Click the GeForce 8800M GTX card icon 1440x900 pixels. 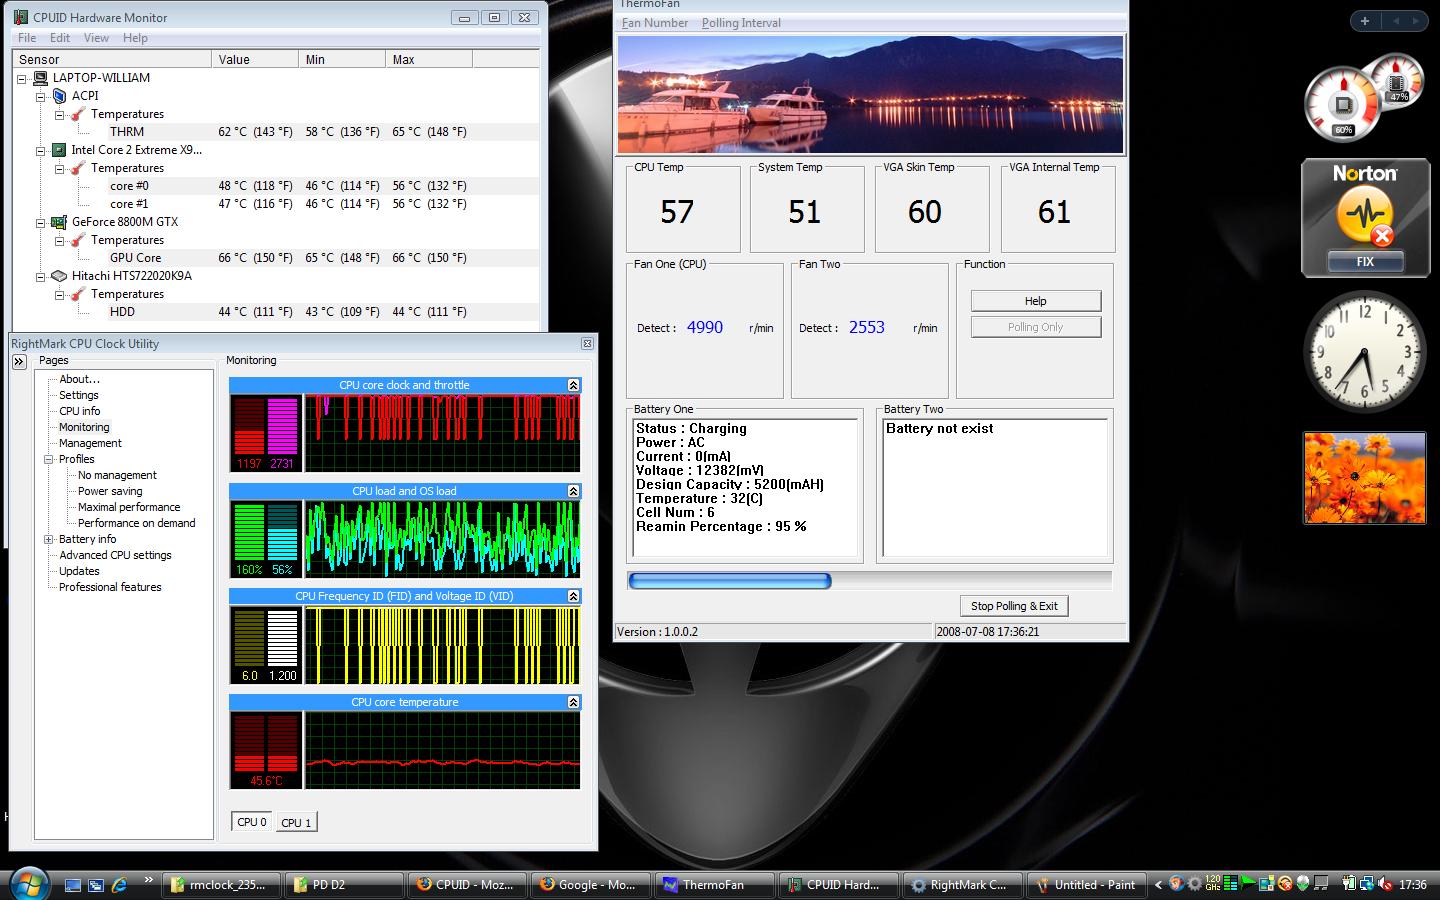[59, 222]
